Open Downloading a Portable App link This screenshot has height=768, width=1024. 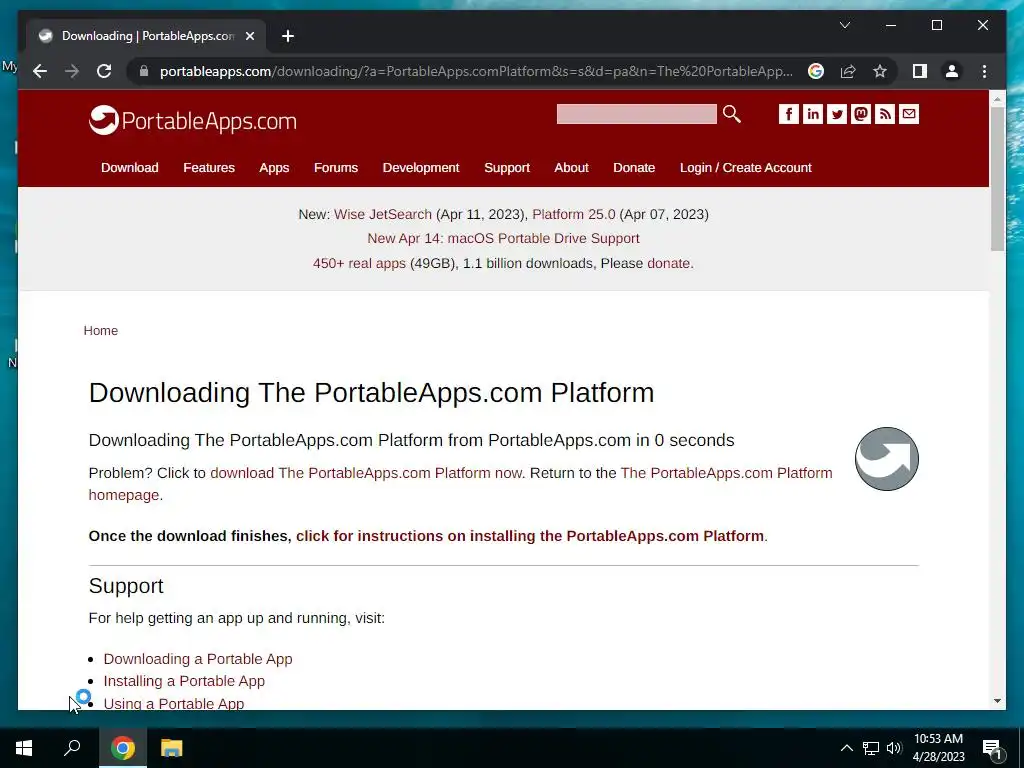point(198,659)
